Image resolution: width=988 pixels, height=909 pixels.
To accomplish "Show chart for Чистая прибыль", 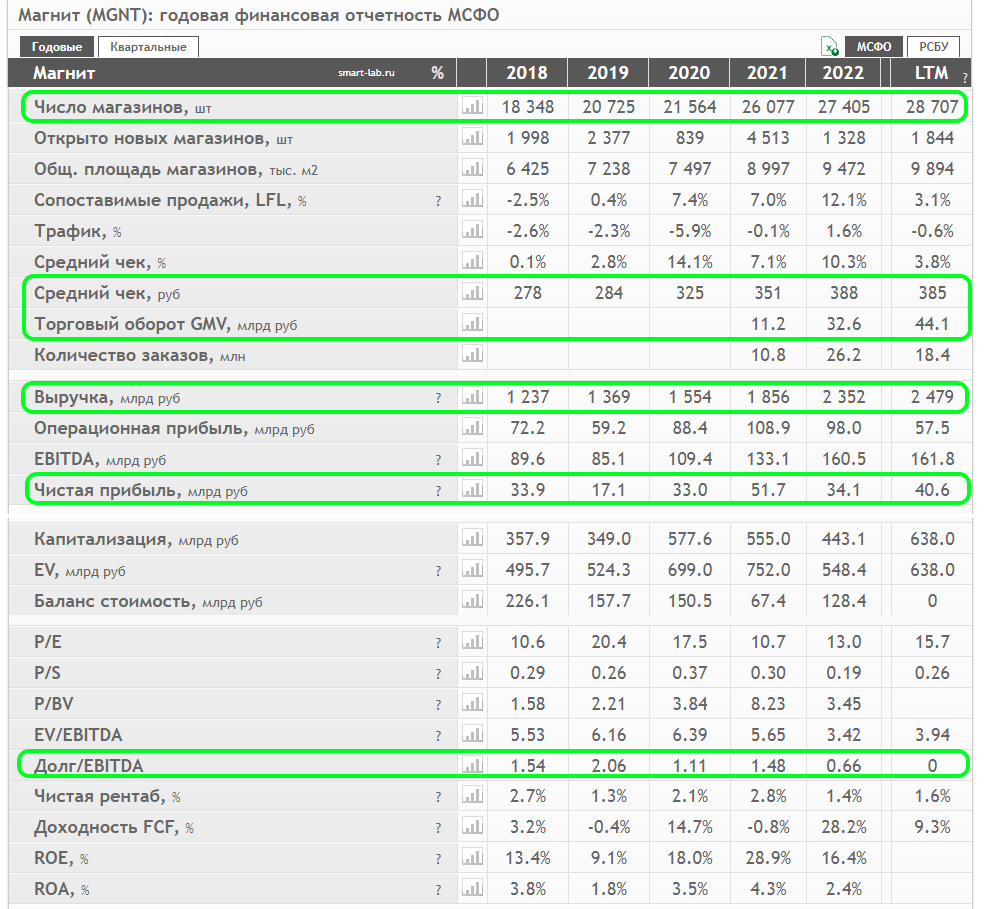I will point(472,489).
